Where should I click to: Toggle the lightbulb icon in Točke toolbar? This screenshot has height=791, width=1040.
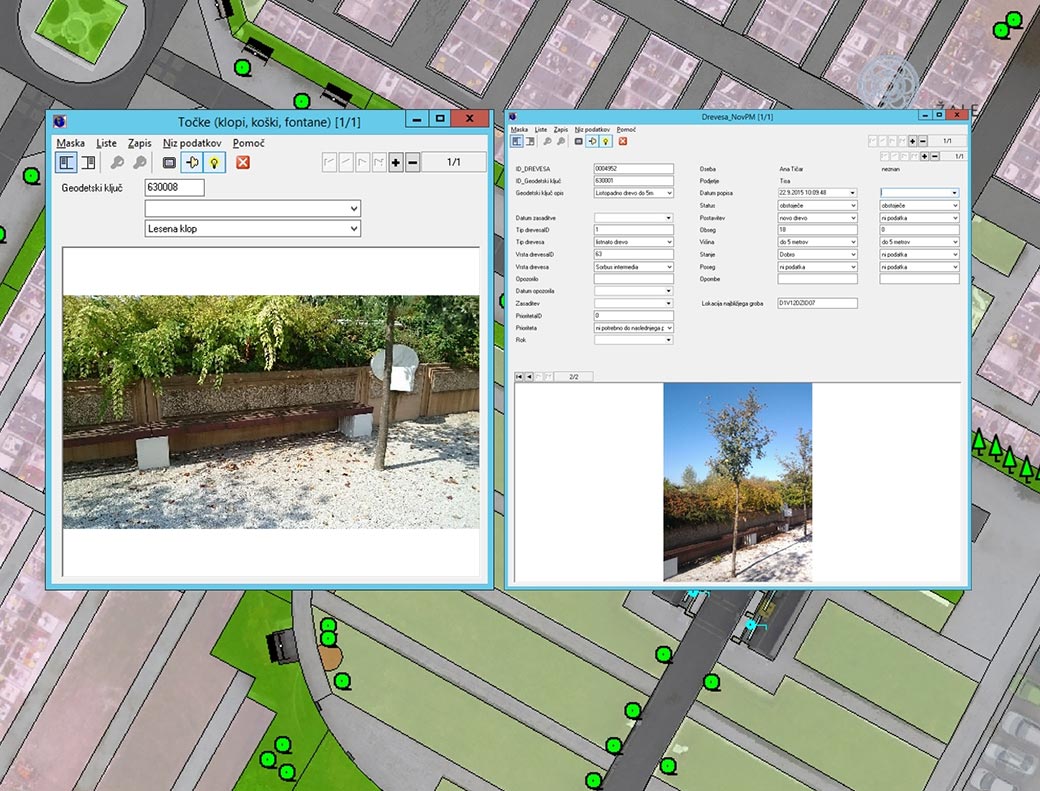coord(213,162)
